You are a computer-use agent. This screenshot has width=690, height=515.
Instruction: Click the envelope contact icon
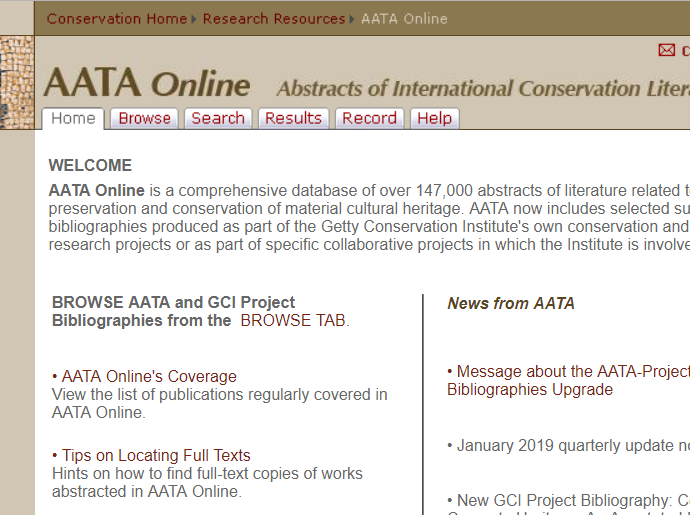[667, 50]
